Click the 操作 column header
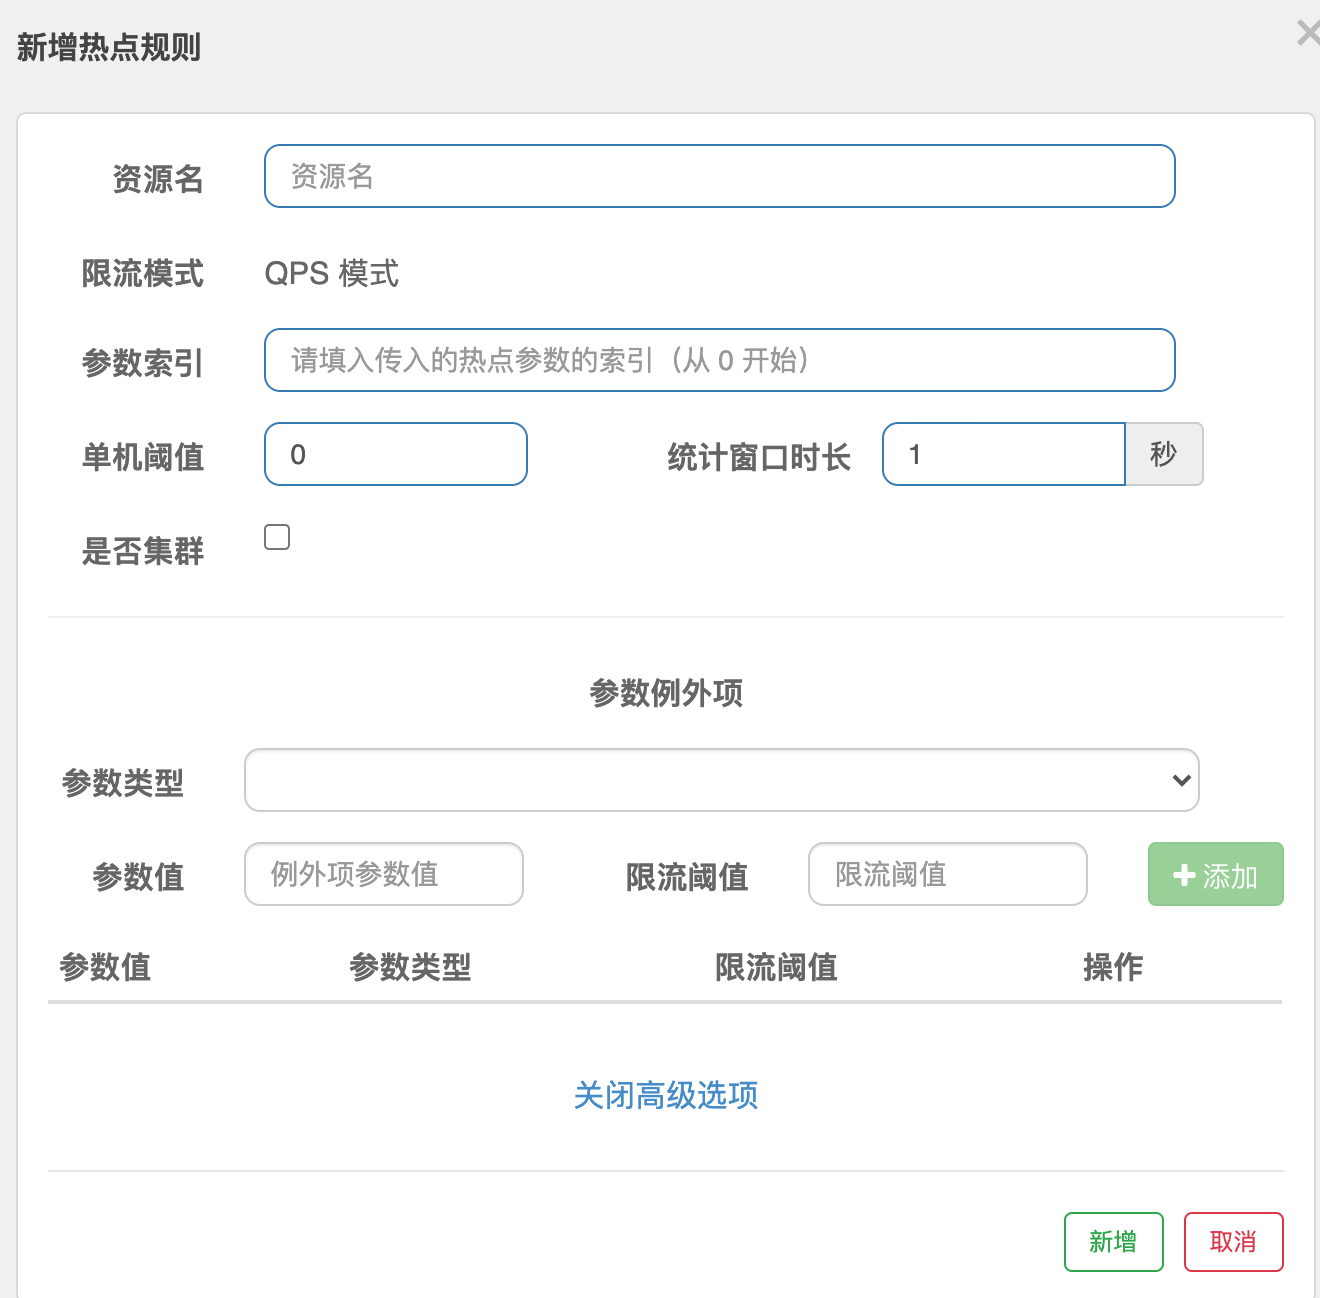Viewport: 1320px width, 1298px height. [x=1113, y=967]
